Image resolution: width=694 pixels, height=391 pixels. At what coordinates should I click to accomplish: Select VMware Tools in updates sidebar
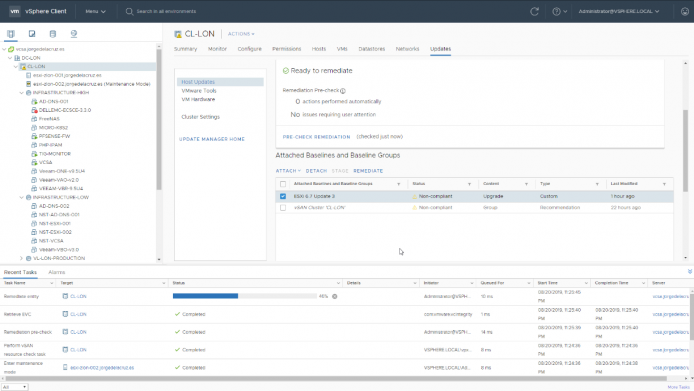(x=199, y=91)
